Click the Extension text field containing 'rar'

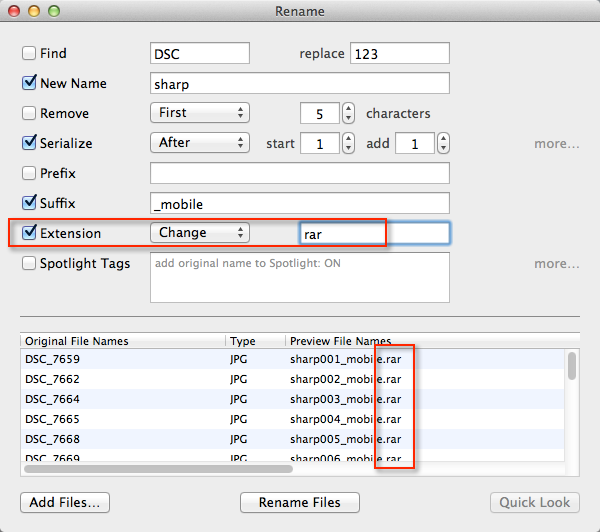[374, 233]
